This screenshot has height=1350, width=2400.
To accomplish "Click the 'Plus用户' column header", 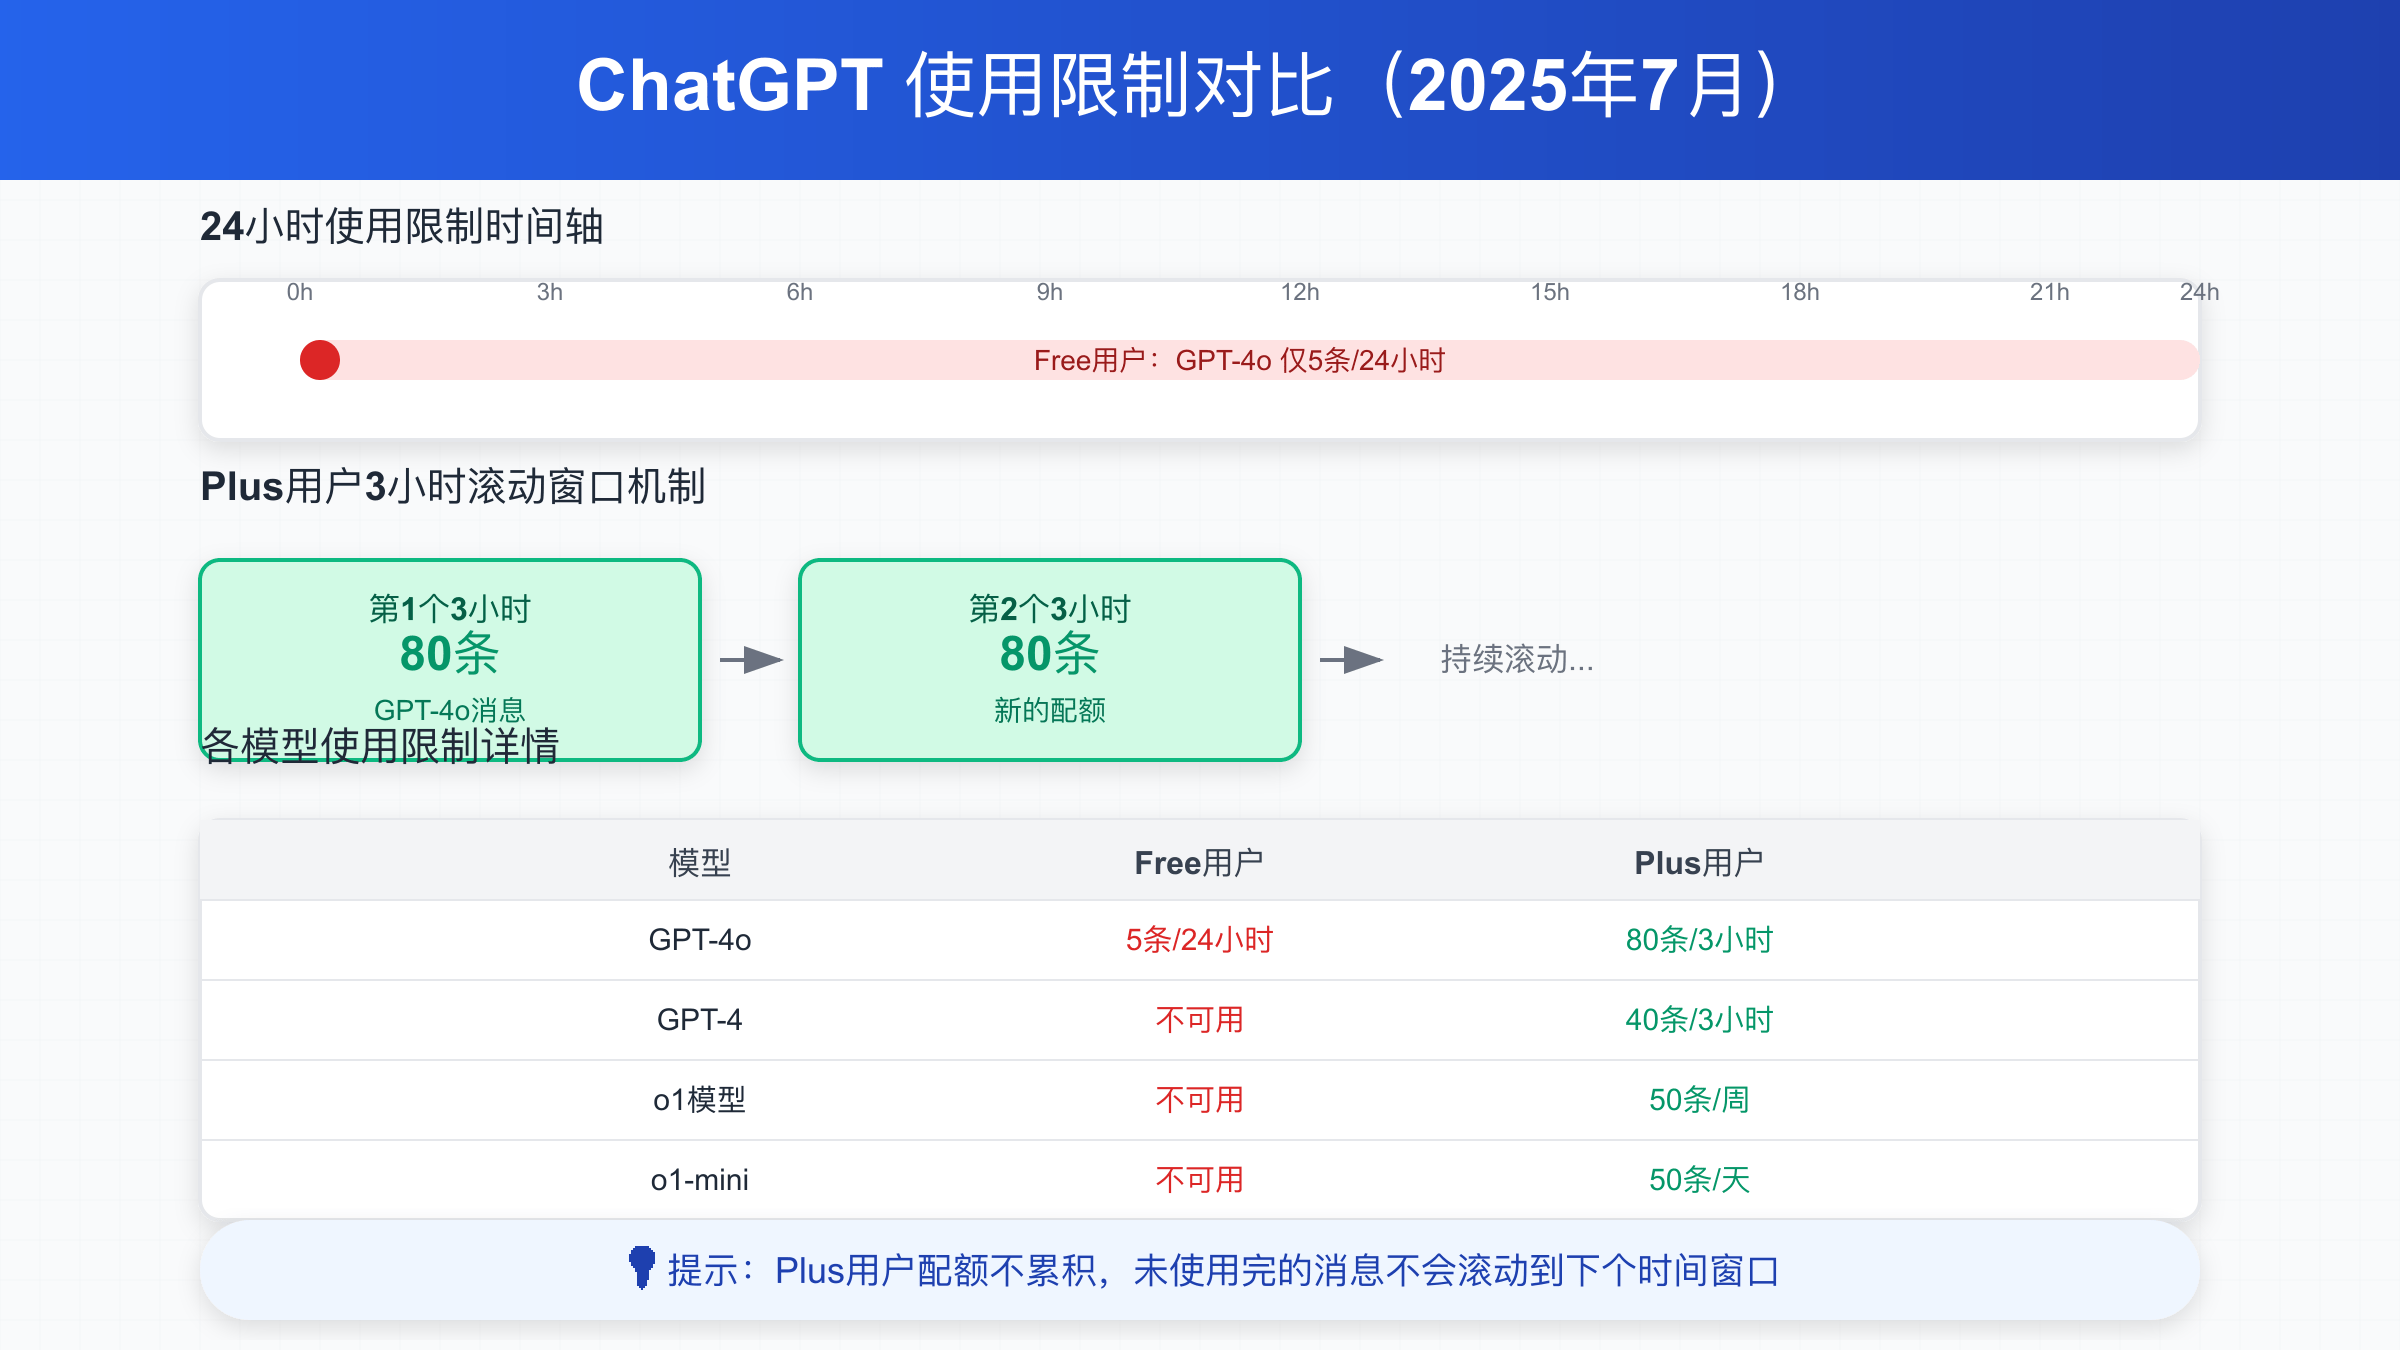I will point(1699,862).
